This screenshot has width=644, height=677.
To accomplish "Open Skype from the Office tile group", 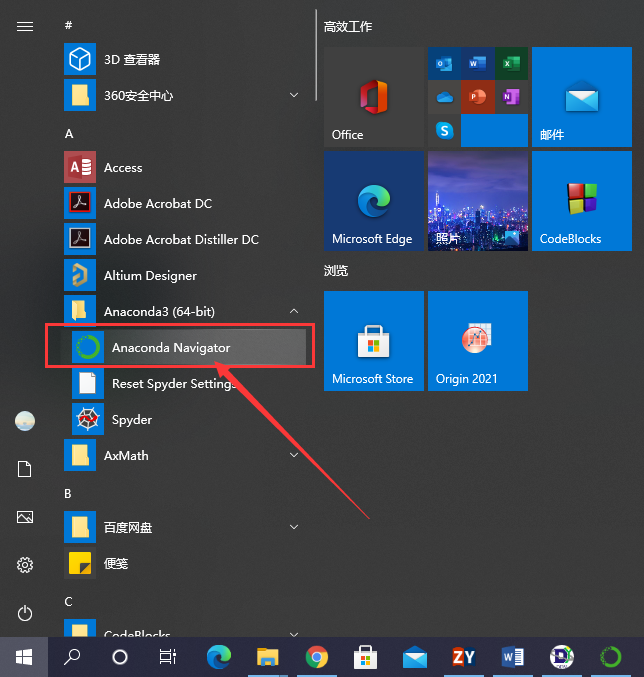I will (x=444, y=130).
